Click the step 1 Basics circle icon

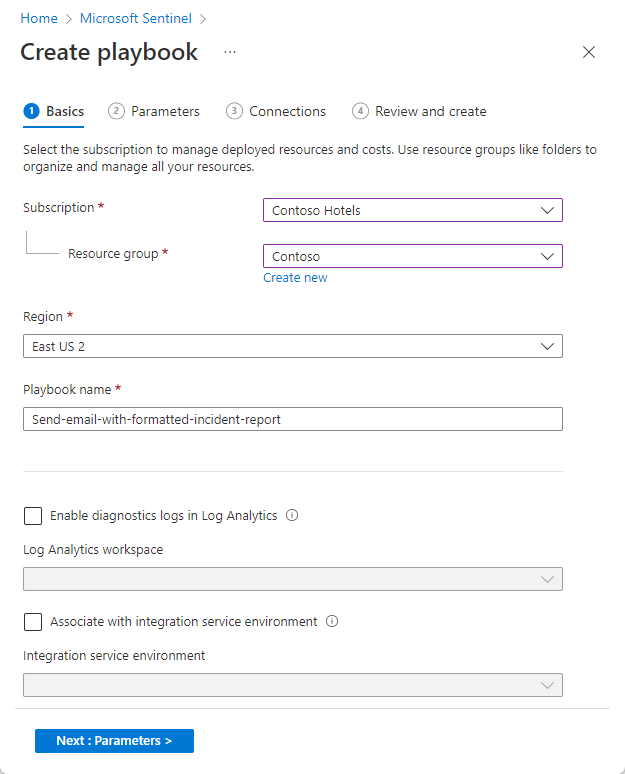(31, 111)
